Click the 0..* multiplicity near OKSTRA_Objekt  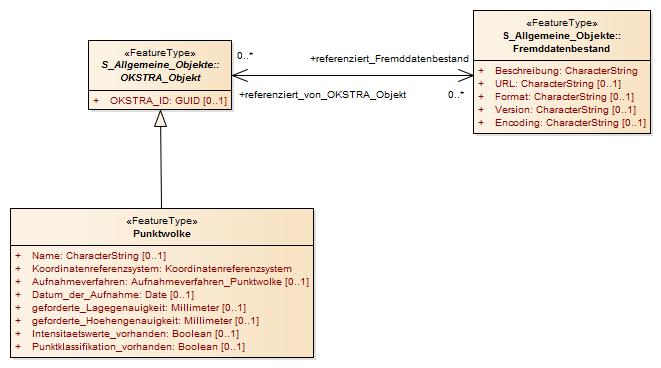(x=245, y=56)
